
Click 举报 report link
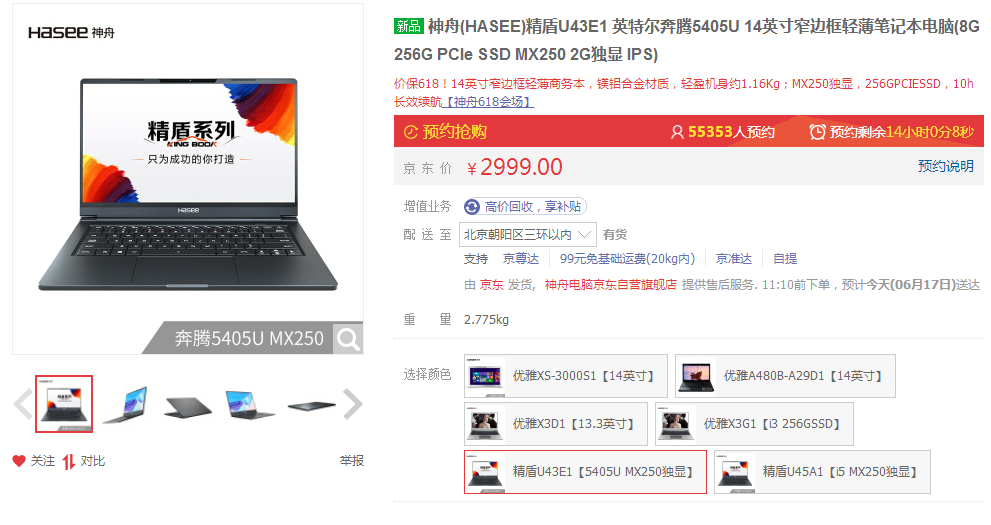point(351,461)
